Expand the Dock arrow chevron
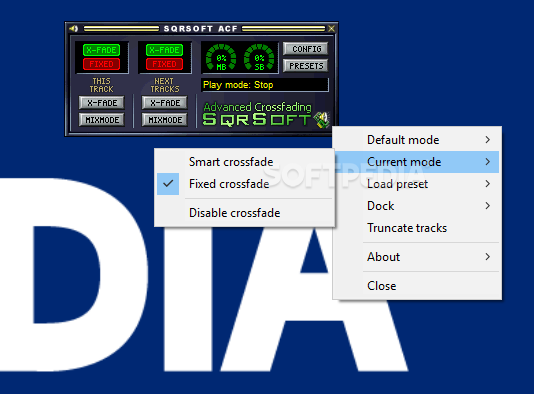Screen dimensions: 534x394 coord(488,206)
